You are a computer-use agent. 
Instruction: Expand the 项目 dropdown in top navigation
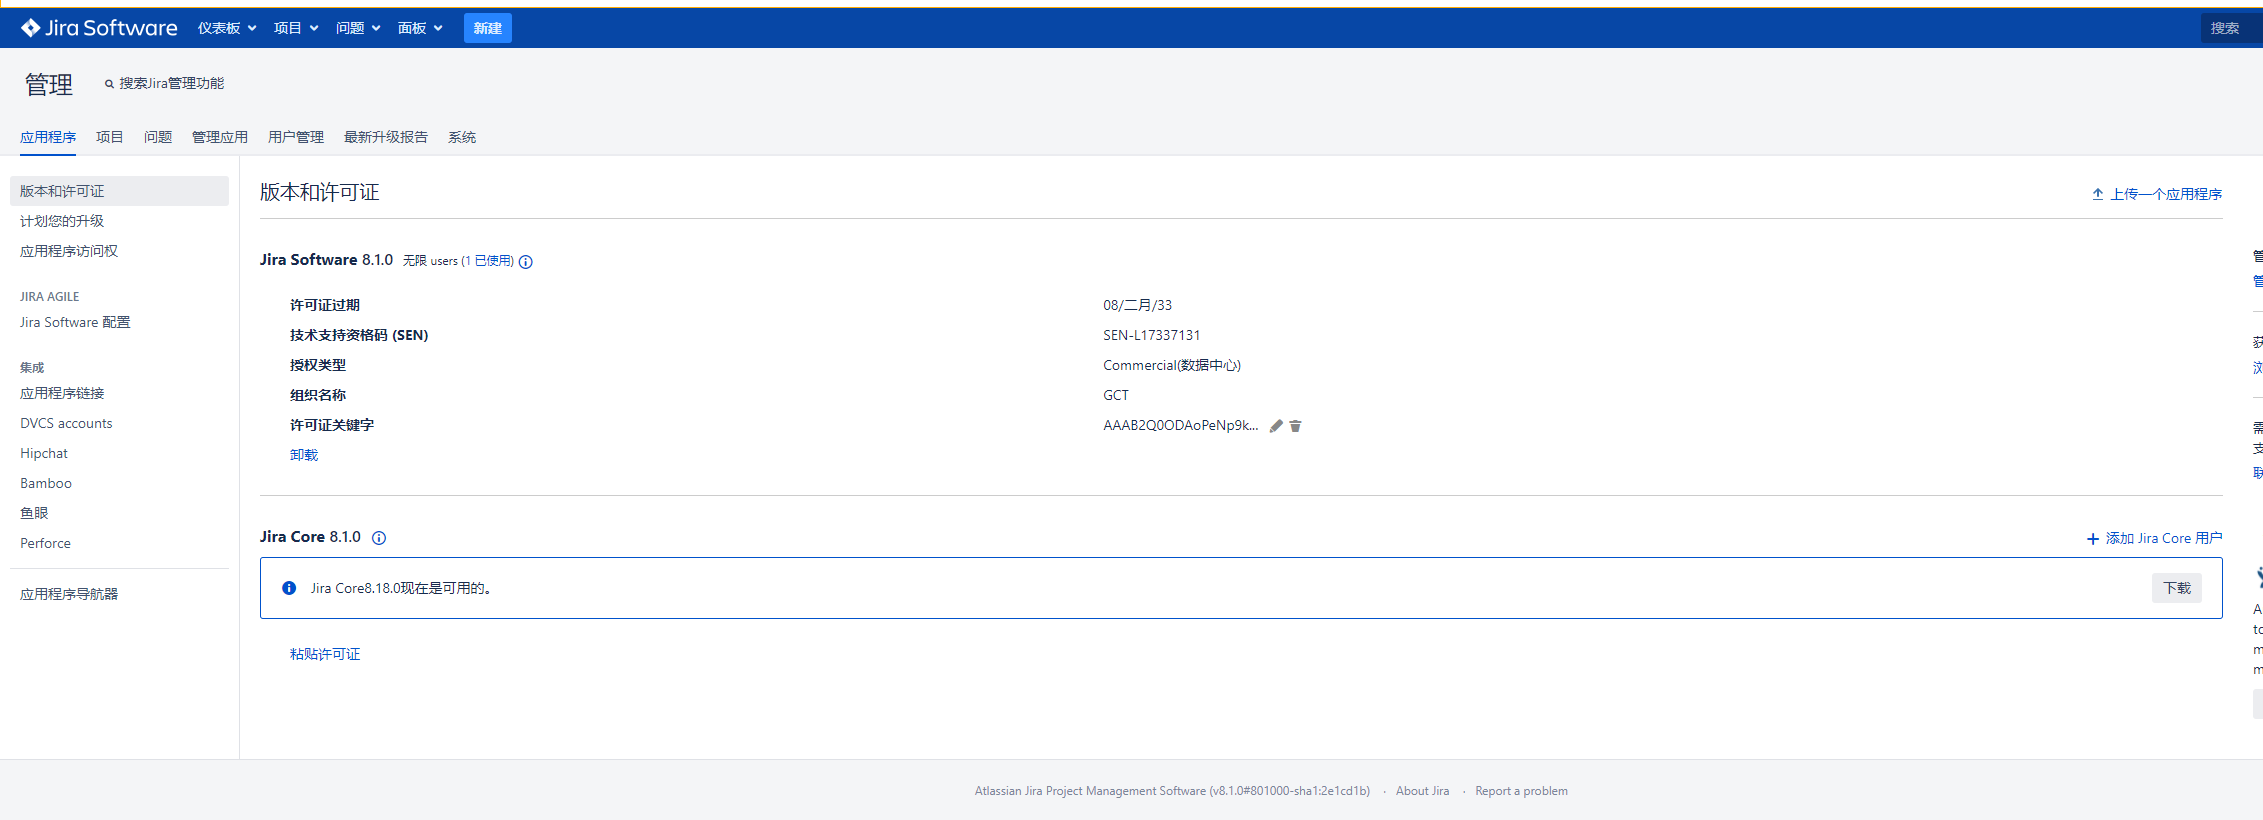coord(296,28)
